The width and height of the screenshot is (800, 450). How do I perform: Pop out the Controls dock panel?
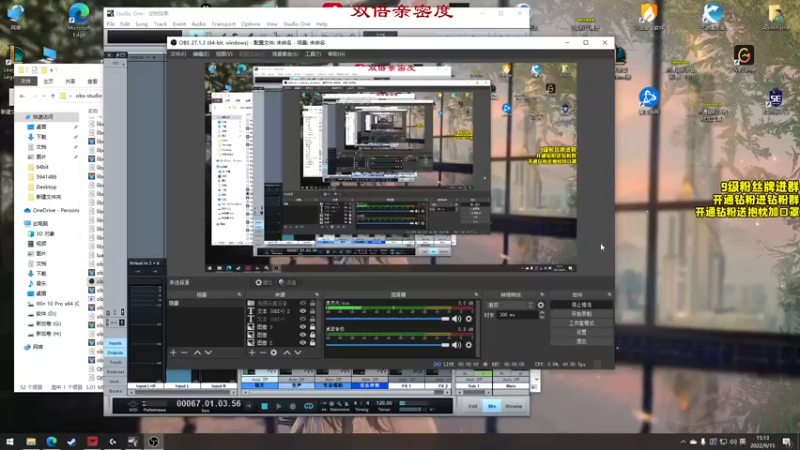pyautogui.click(x=609, y=294)
